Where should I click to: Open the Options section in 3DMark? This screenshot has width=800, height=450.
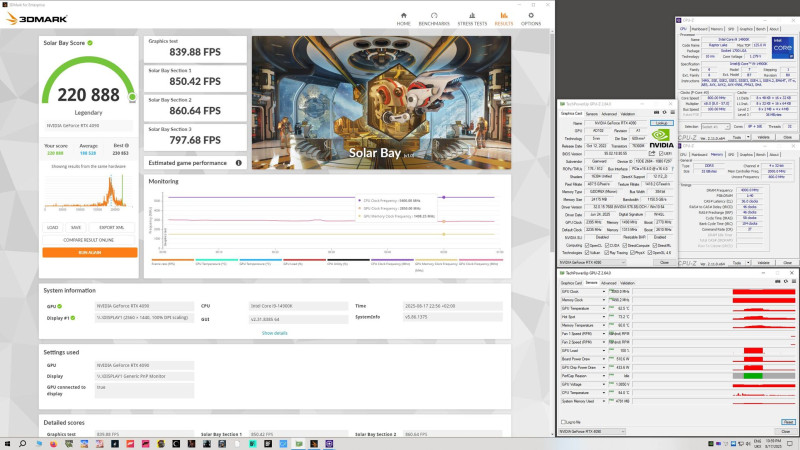[531, 19]
